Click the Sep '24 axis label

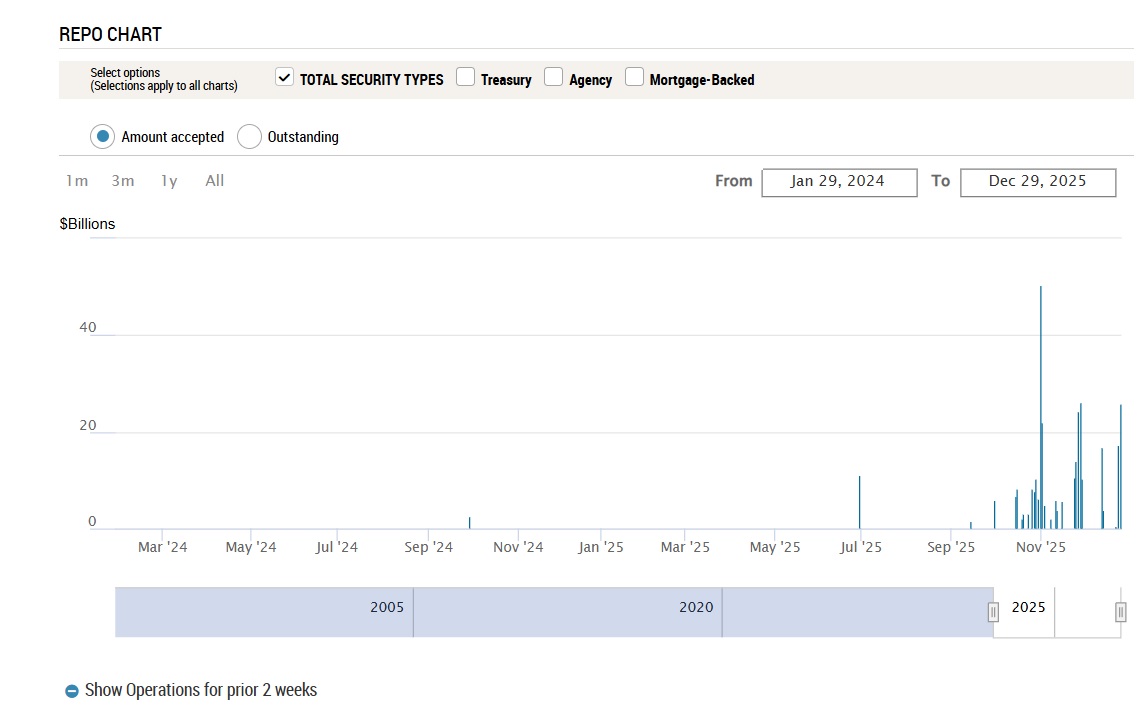coord(429,547)
